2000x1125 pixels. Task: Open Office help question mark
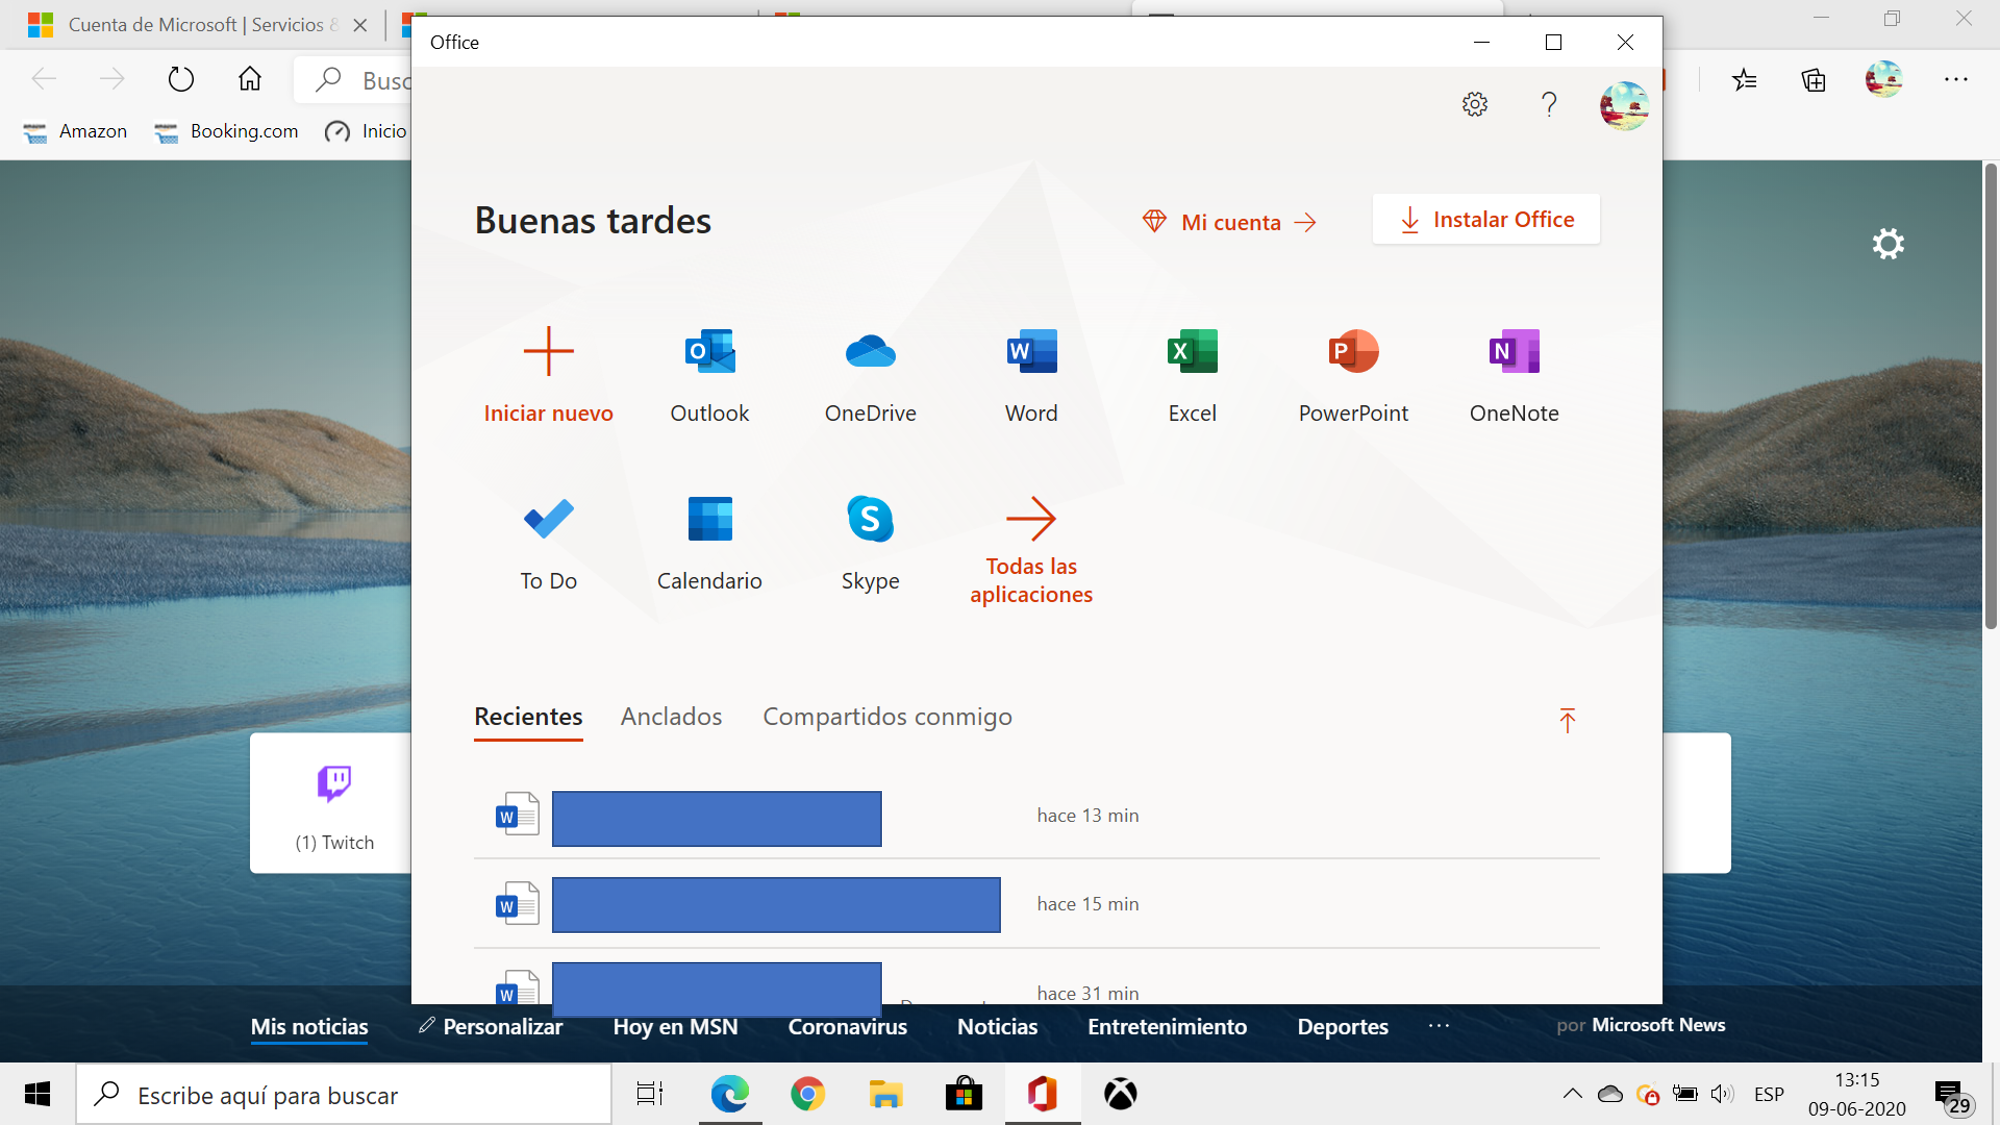pos(1547,103)
